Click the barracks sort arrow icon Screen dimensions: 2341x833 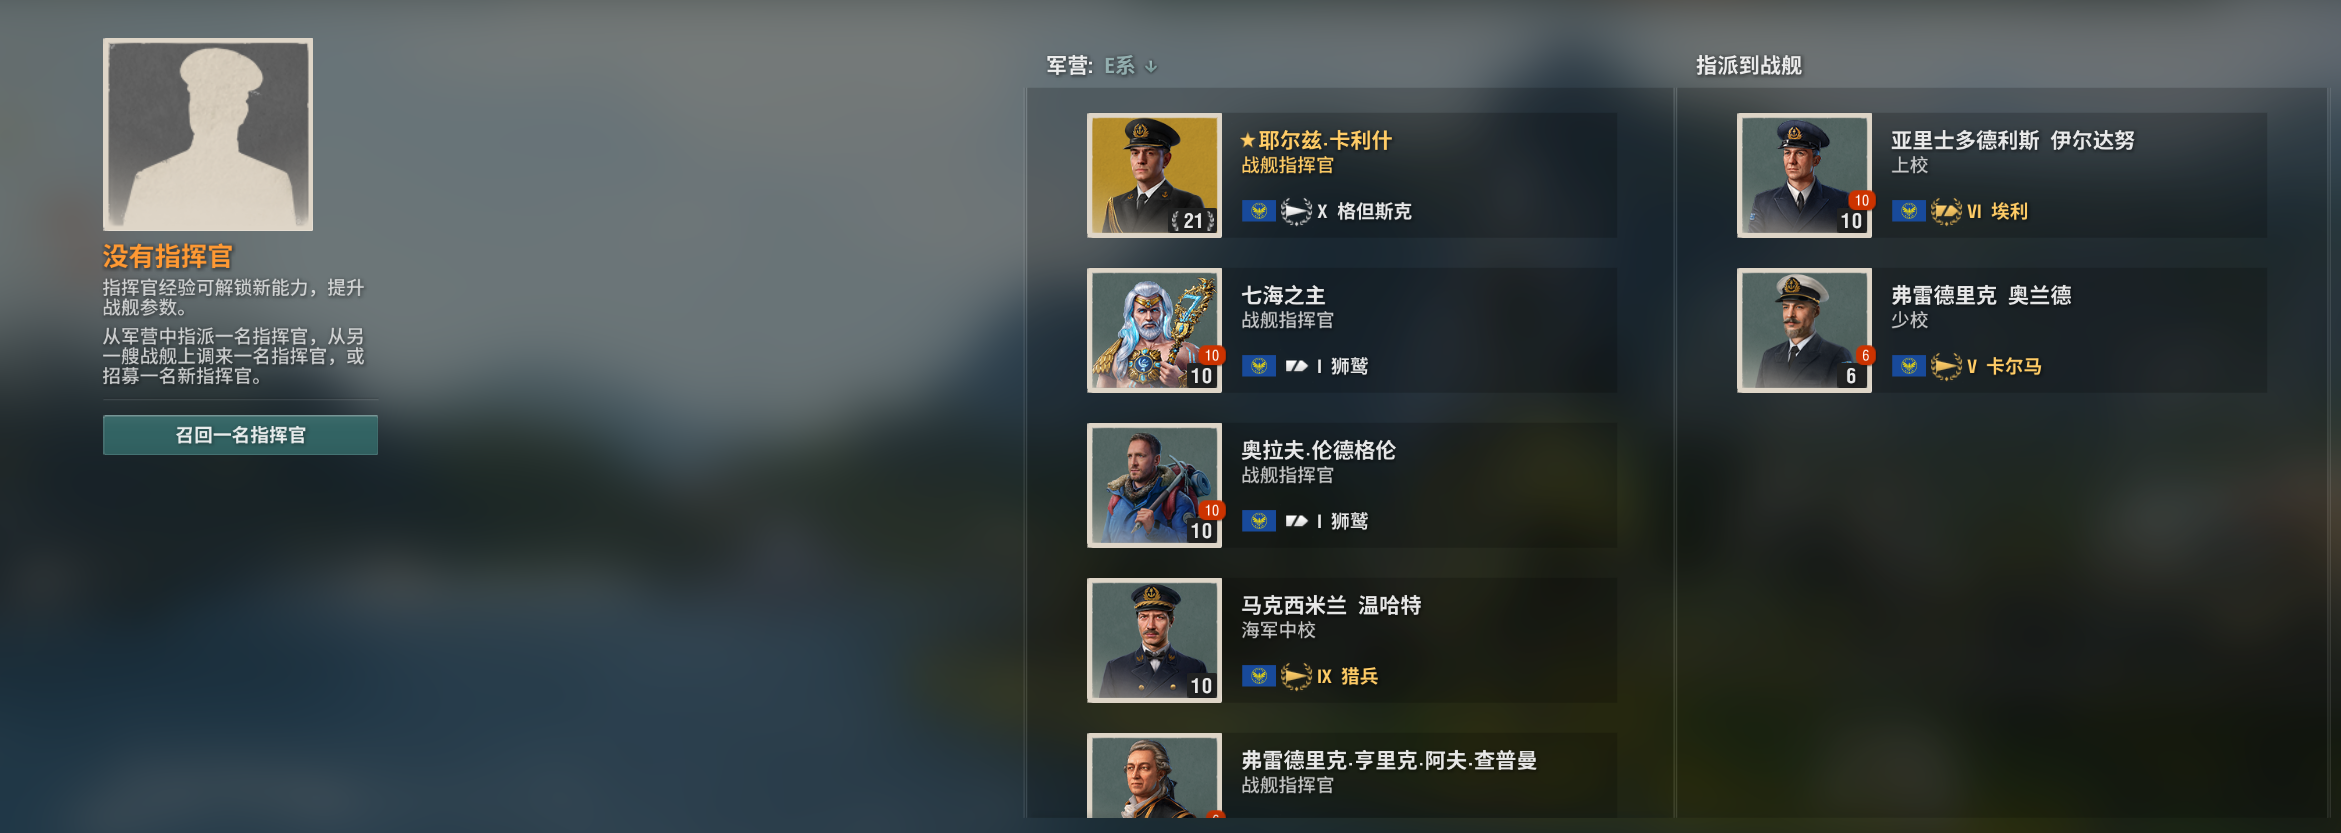(1151, 66)
